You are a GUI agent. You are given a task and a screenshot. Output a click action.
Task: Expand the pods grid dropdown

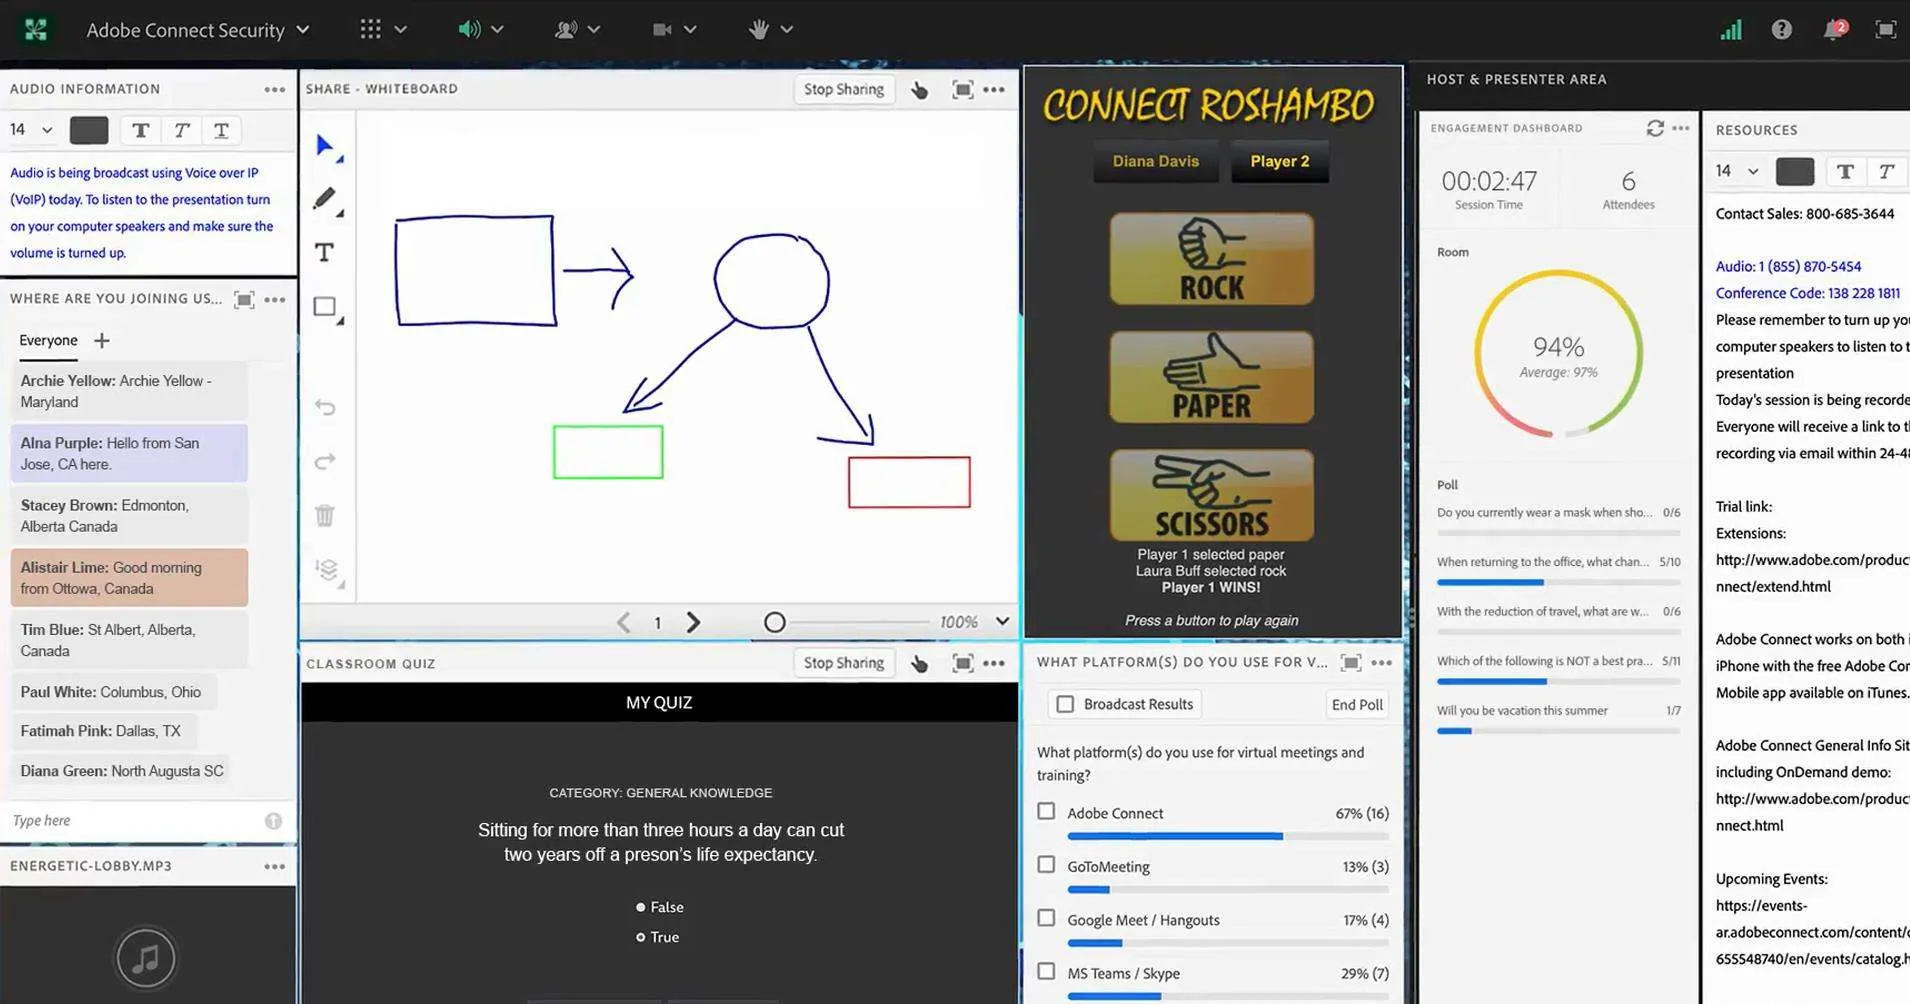401,30
